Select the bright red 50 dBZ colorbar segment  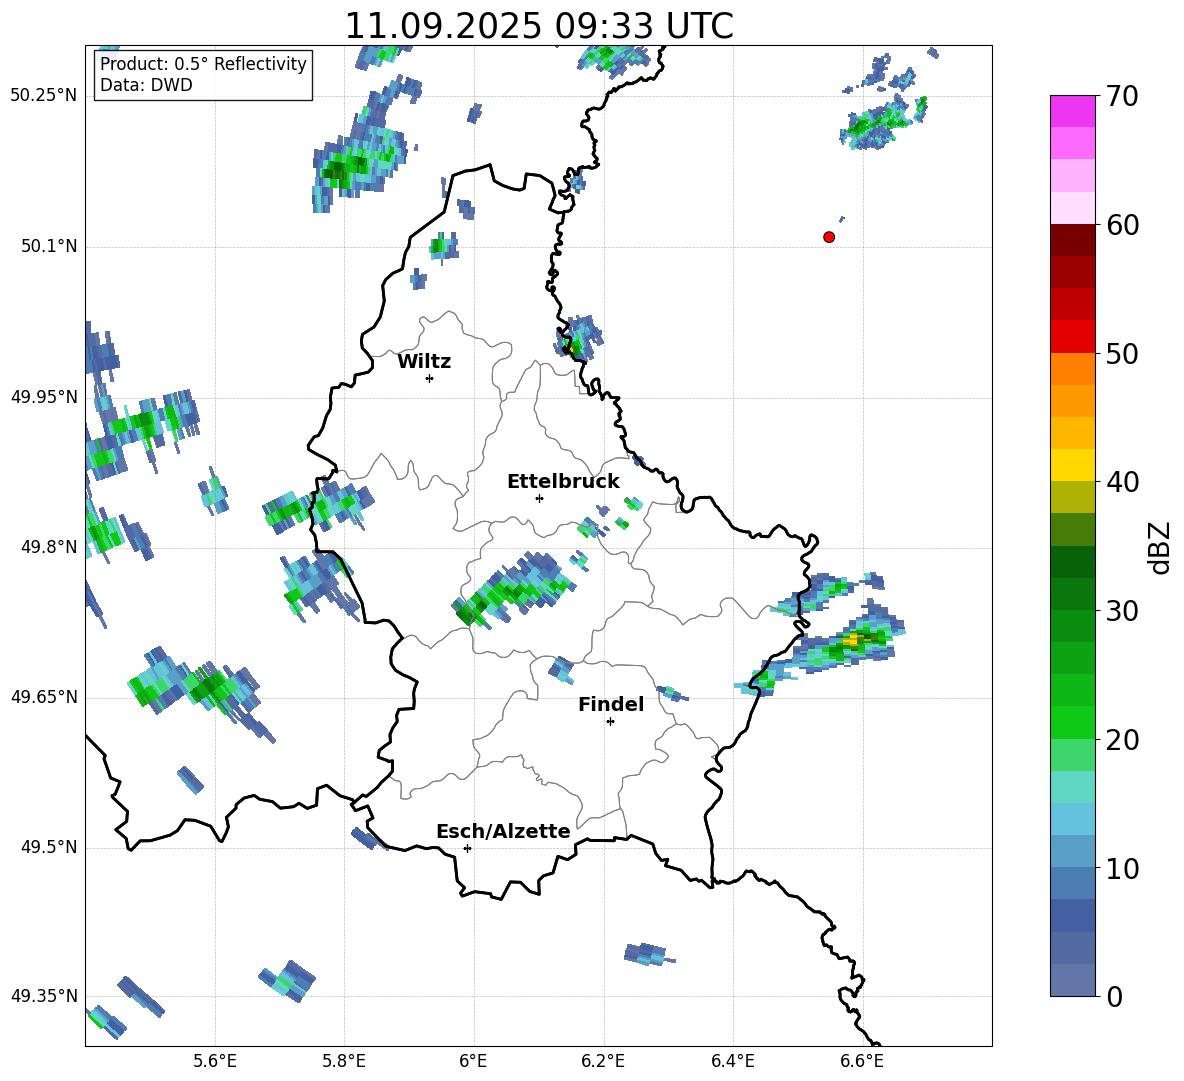(x=1073, y=336)
